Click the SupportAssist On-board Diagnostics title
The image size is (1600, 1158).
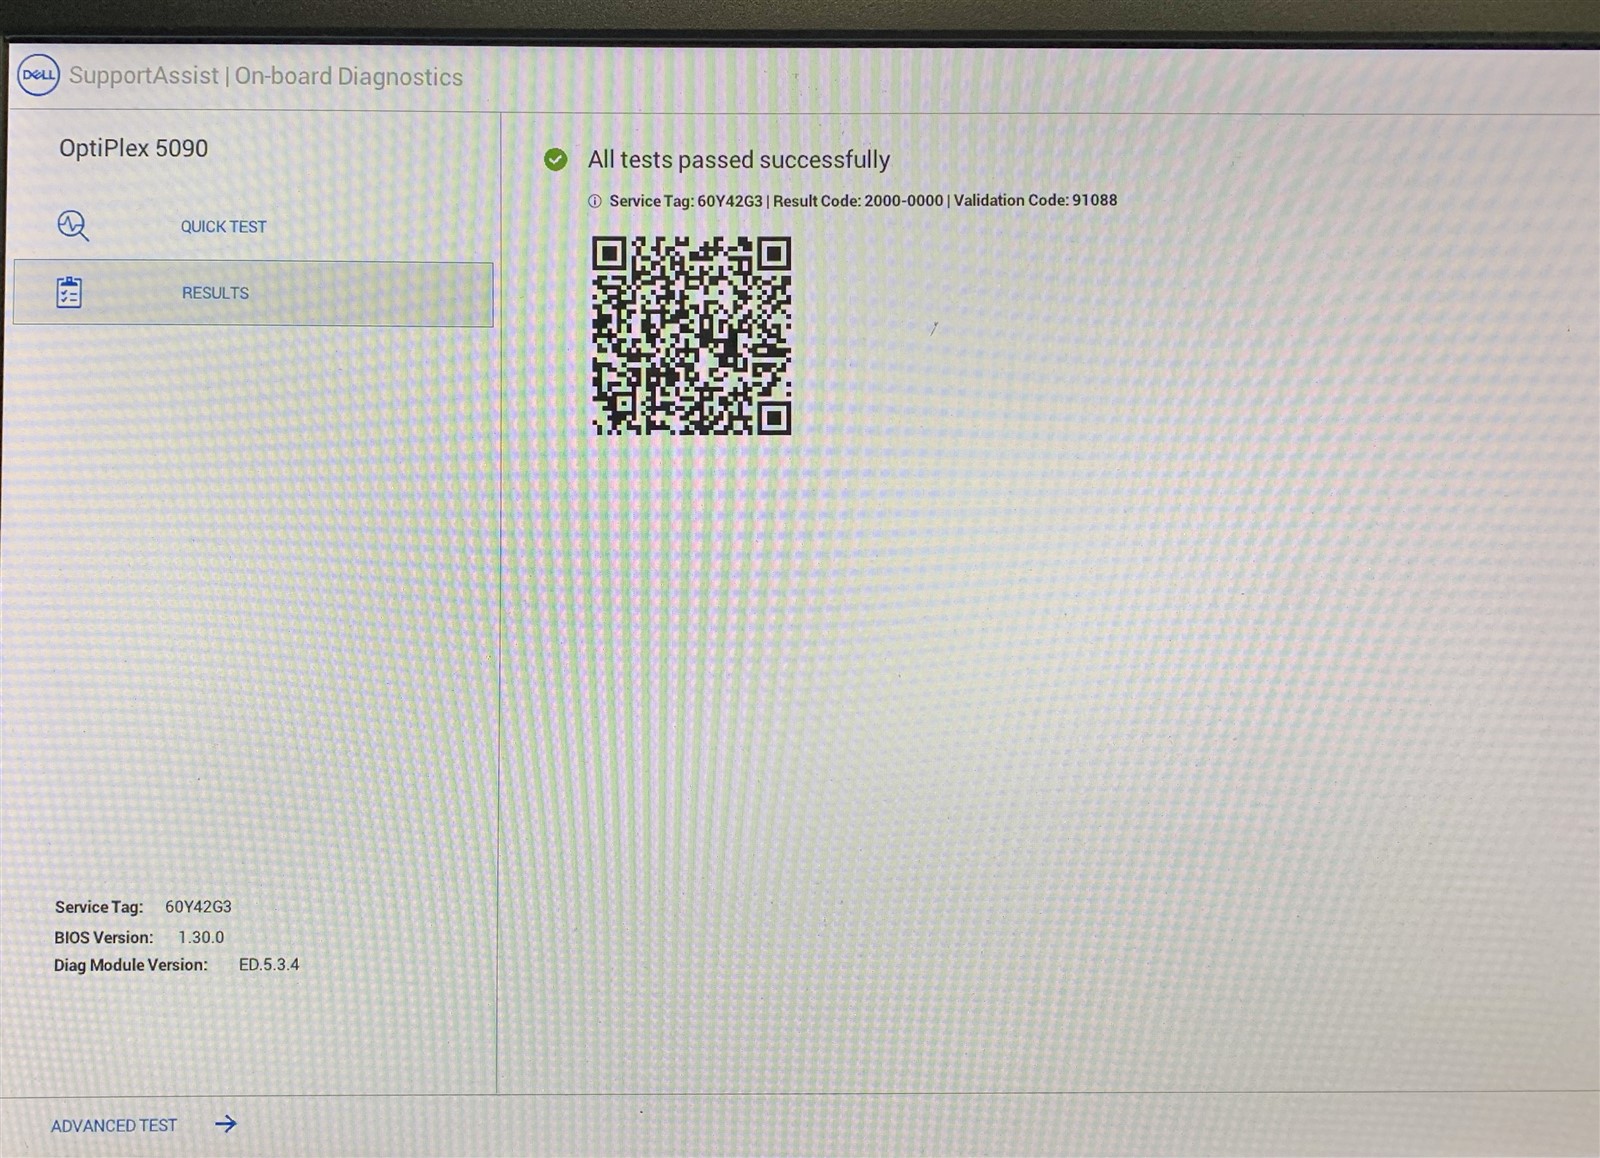(266, 76)
